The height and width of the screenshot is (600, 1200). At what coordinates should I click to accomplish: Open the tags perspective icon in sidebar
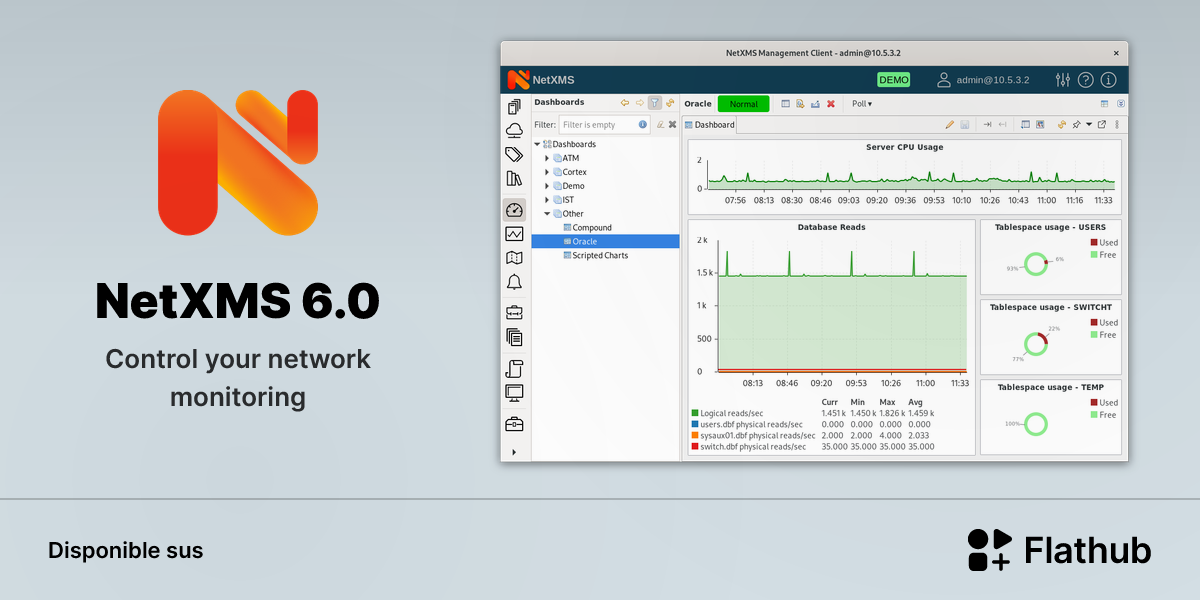coord(514,154)
